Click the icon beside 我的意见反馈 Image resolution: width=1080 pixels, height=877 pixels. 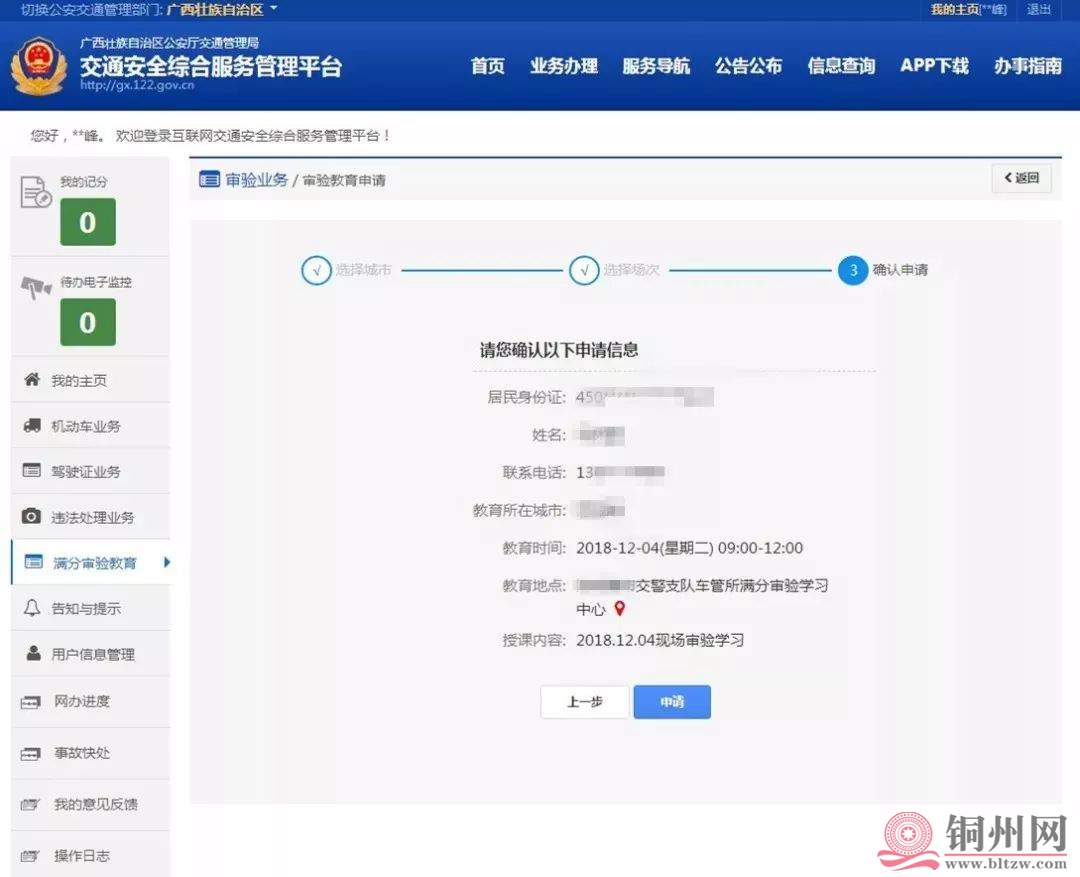click(x=30, y=804)
